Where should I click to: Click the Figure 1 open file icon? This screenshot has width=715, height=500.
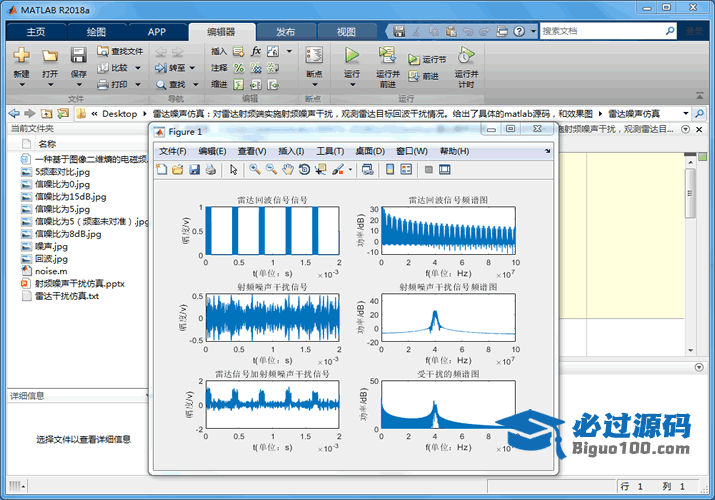coord(178,170)
